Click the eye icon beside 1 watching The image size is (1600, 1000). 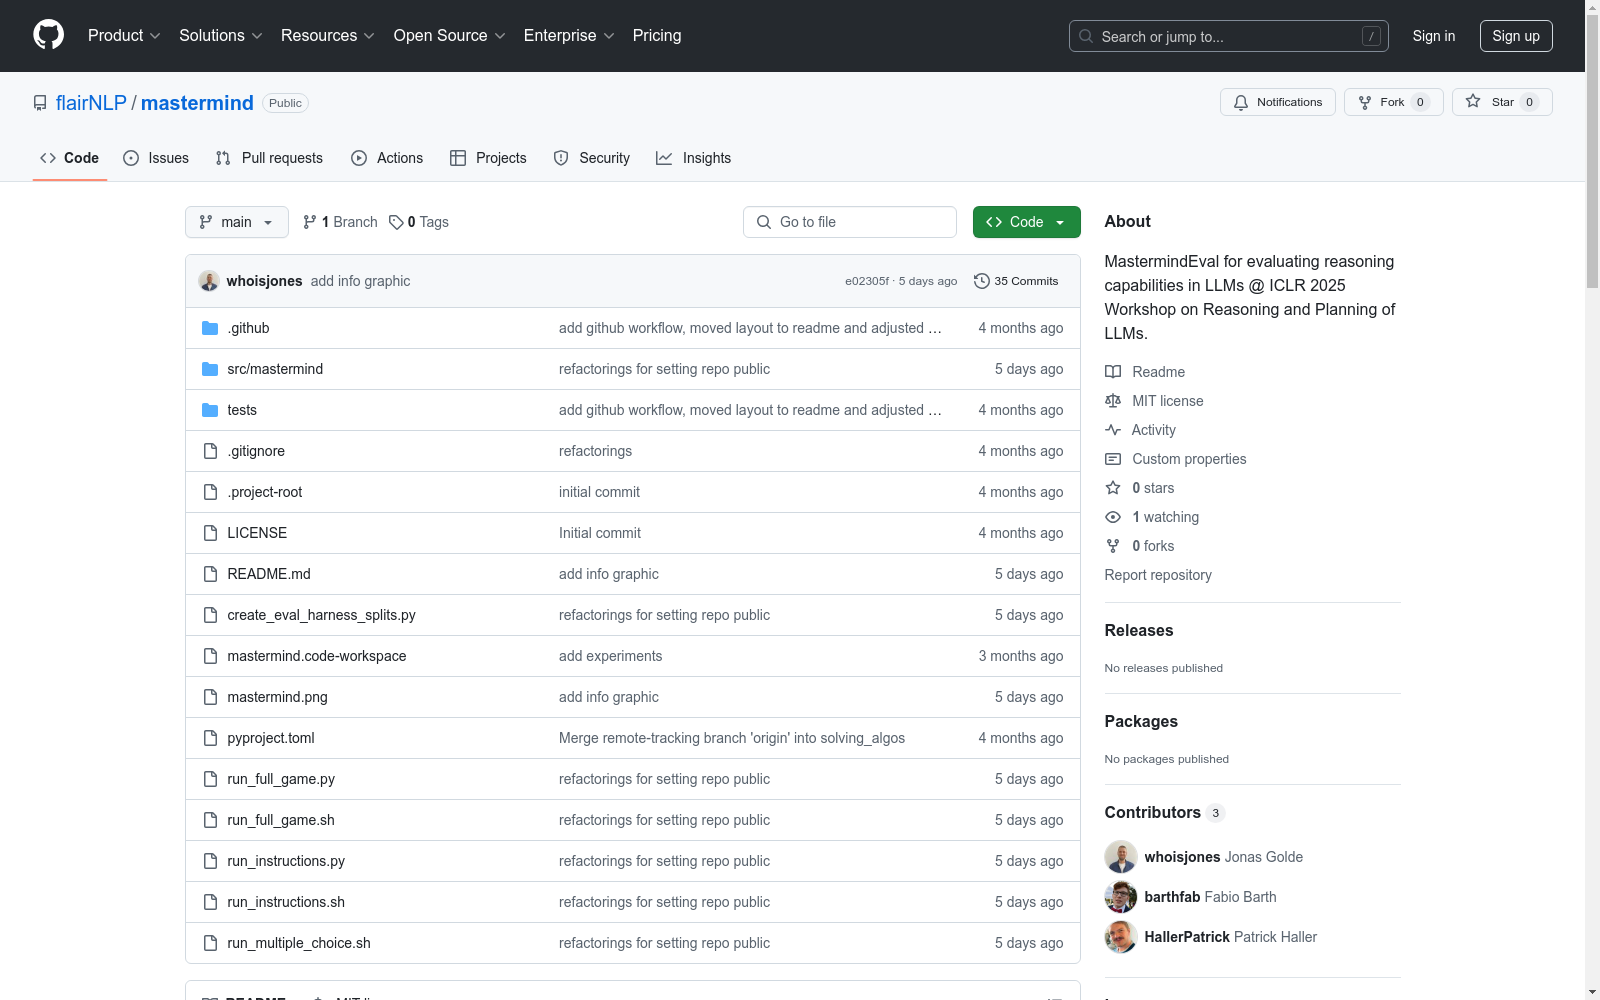click(1113, 517)
